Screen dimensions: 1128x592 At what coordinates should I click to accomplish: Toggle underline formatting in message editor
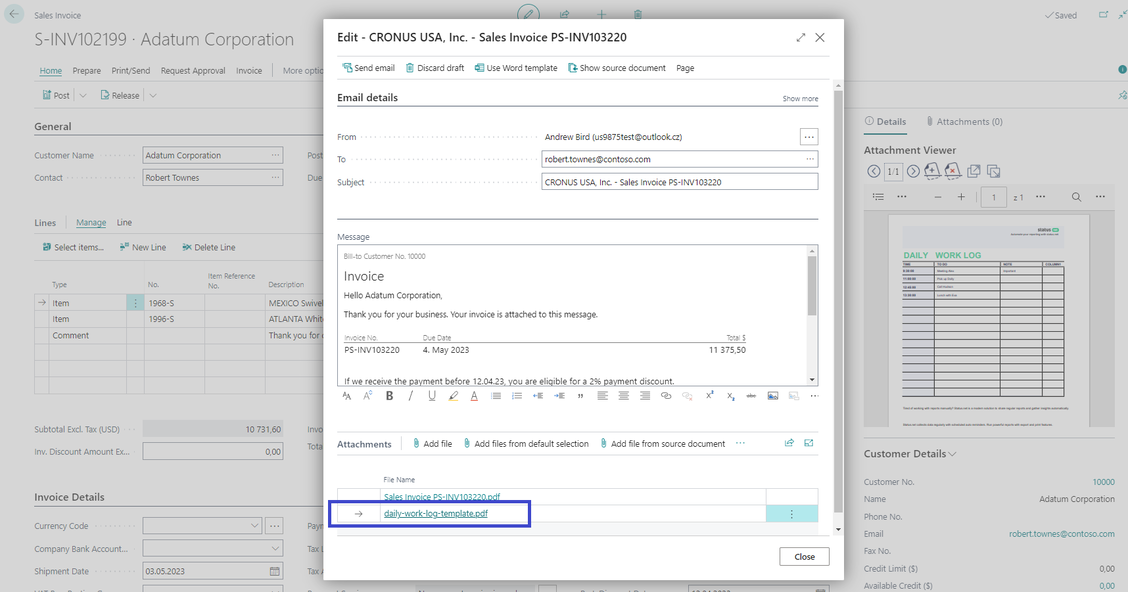pyautogui.click(x=432, y=396)
